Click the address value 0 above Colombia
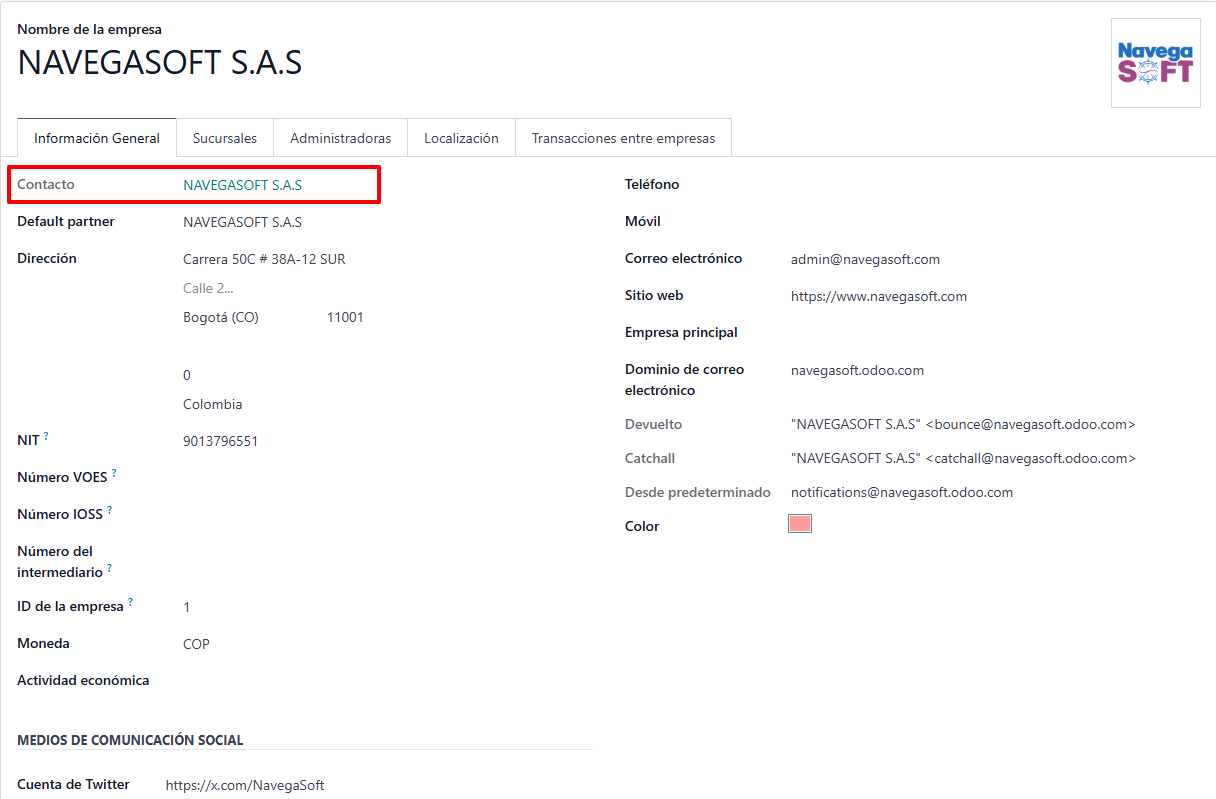The width and height of the screenshot is (1216, 799). pos(187,375)
